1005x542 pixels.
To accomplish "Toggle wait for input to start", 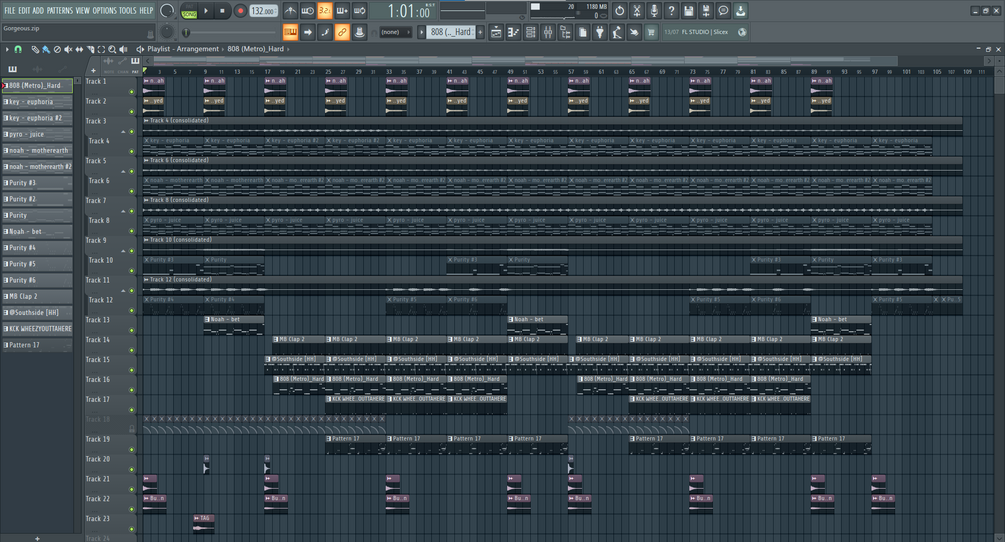I will coord(308,11).
